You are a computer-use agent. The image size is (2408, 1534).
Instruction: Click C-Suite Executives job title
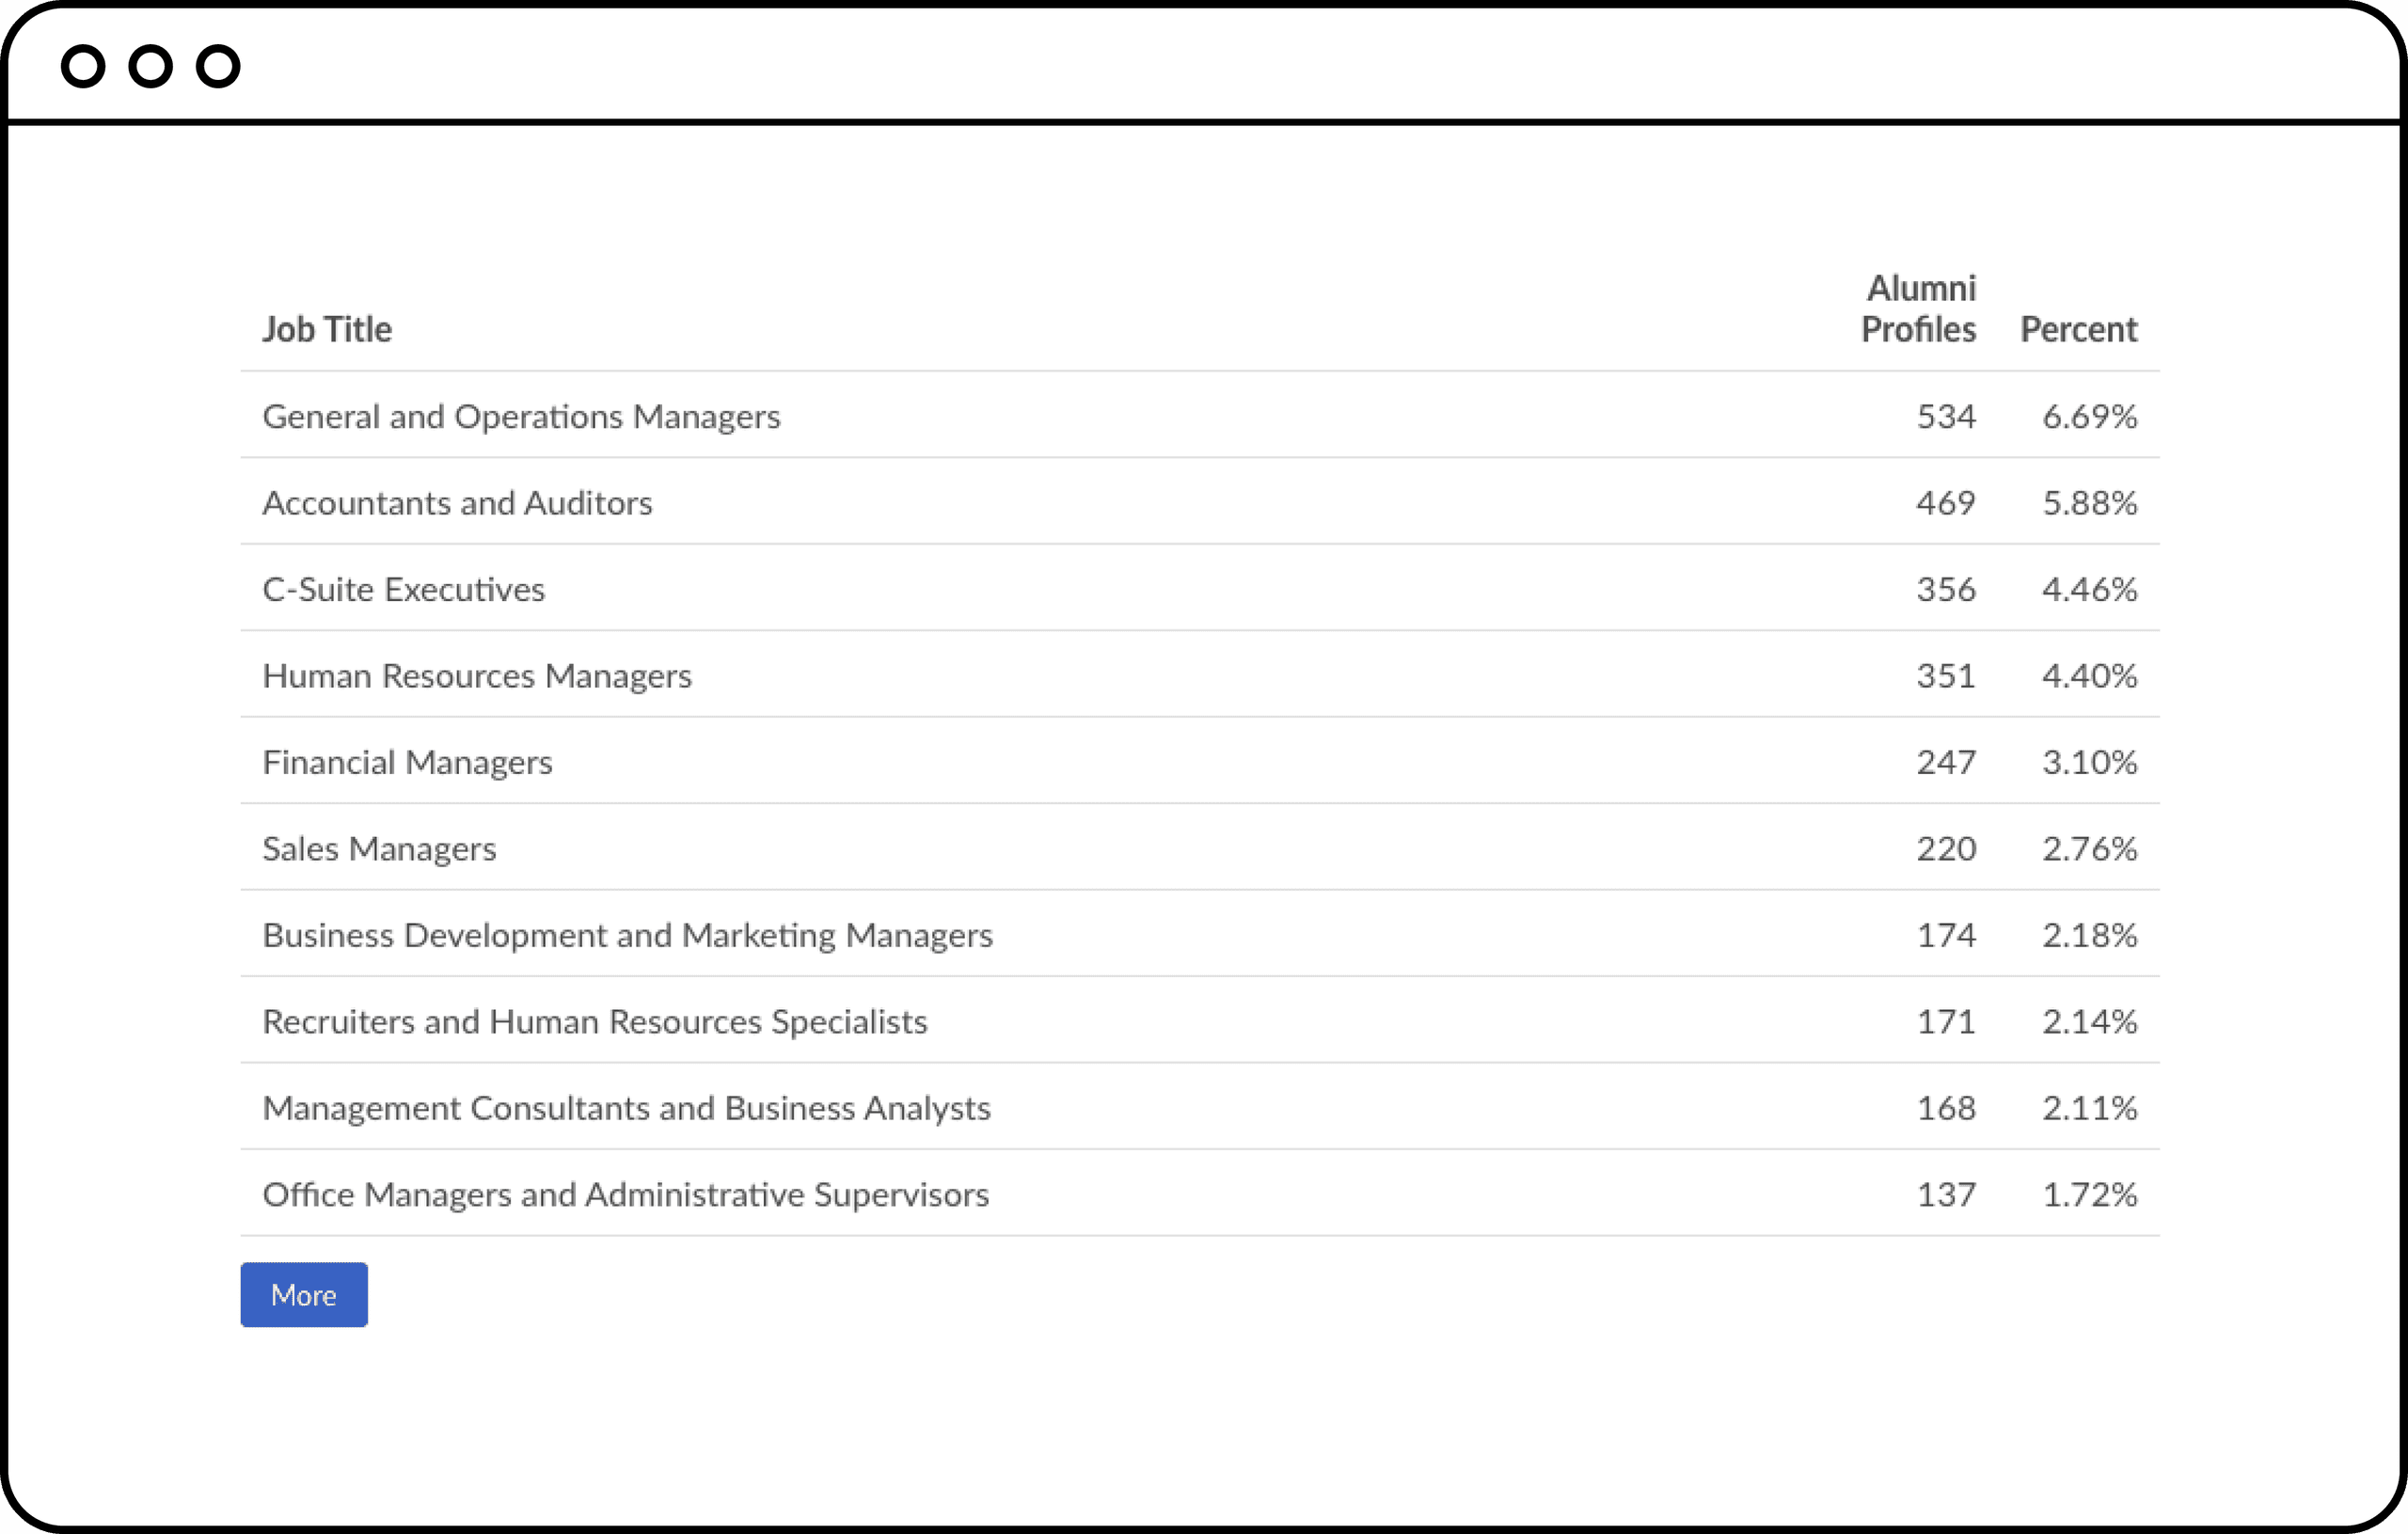[x=403, y=589]
